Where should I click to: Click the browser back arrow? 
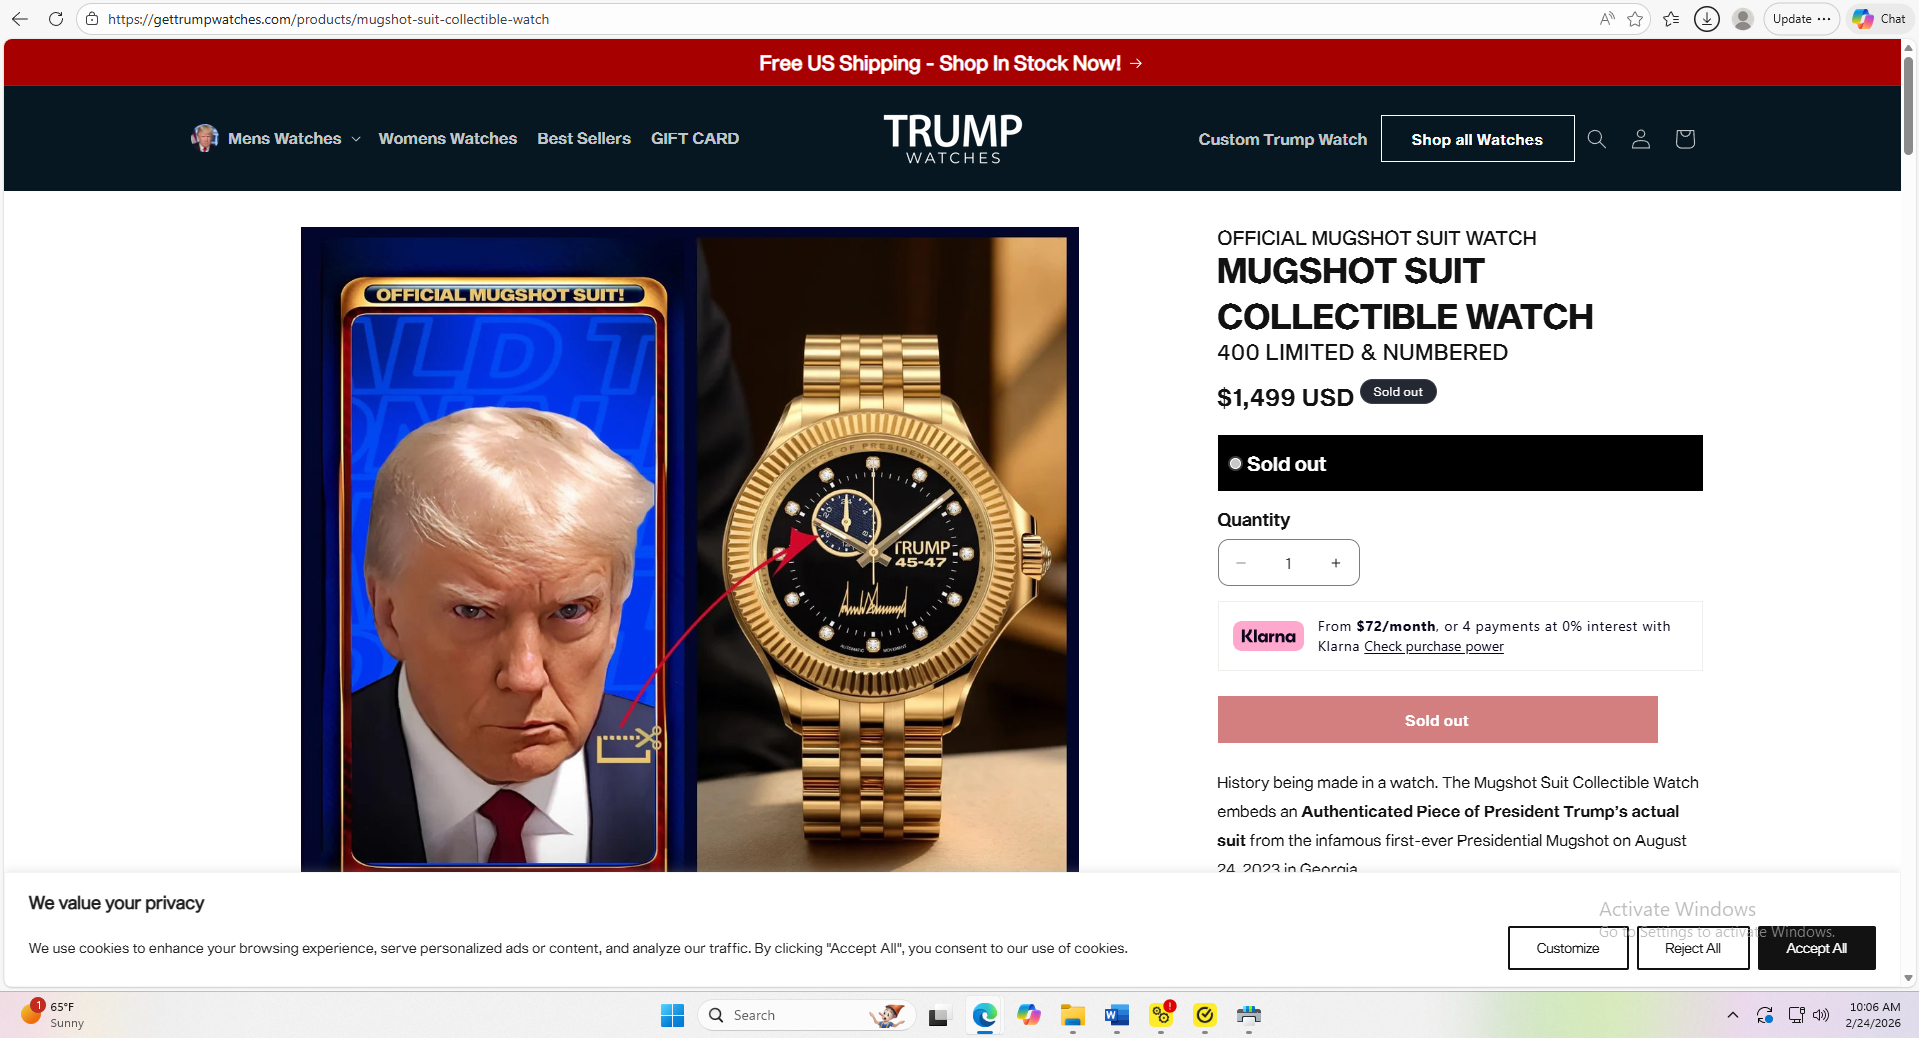(20, 19)
